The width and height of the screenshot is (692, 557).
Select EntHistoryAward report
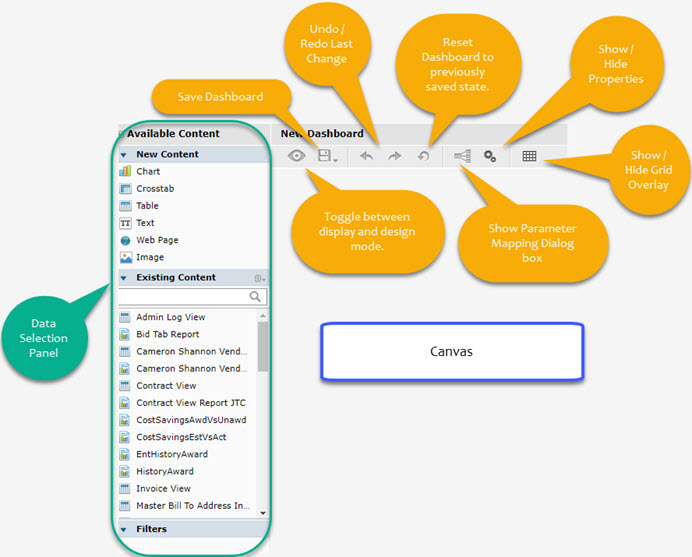(x=172, y=454)
